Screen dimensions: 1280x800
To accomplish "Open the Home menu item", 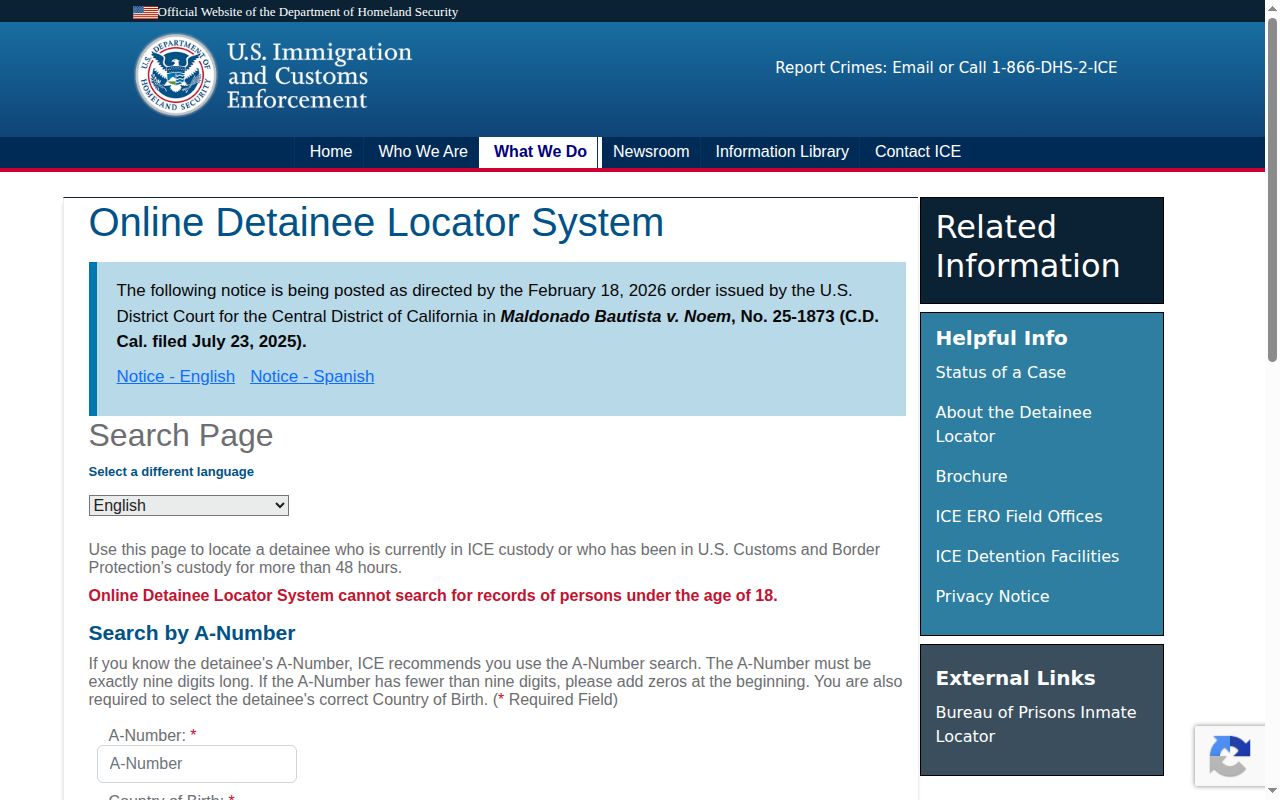I will tap(331, 152).
